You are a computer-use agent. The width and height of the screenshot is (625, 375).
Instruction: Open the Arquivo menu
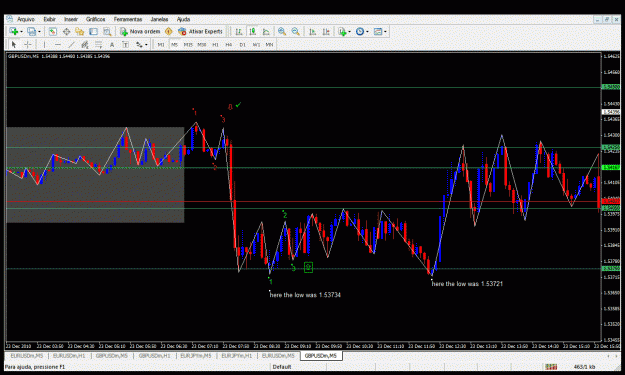coord(26,19)
